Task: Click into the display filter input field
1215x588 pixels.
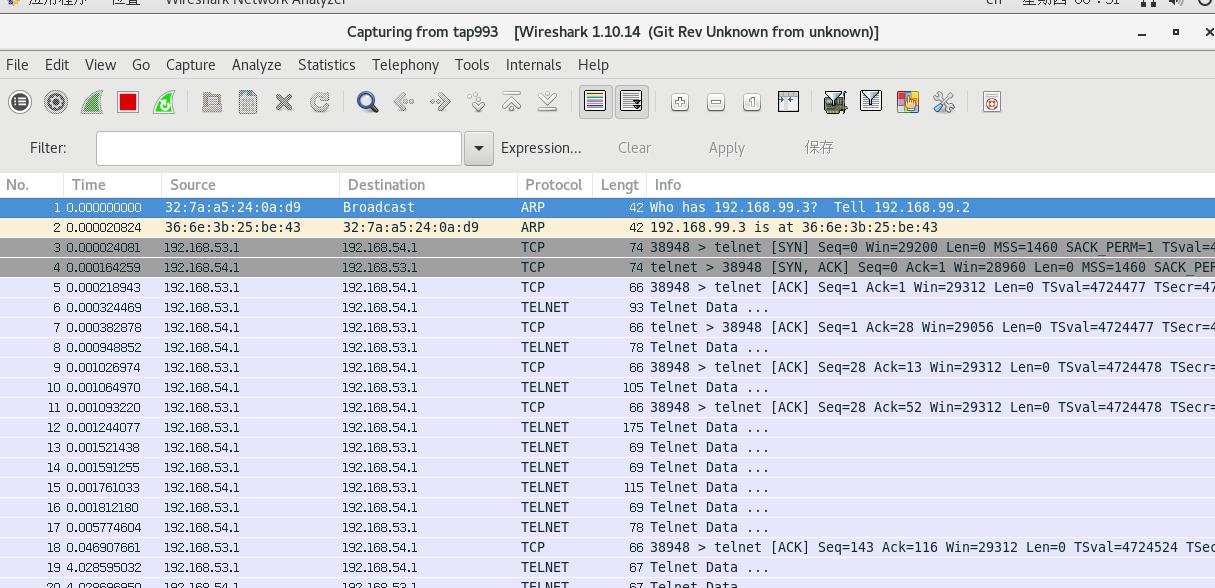Action: pos(279,148)
